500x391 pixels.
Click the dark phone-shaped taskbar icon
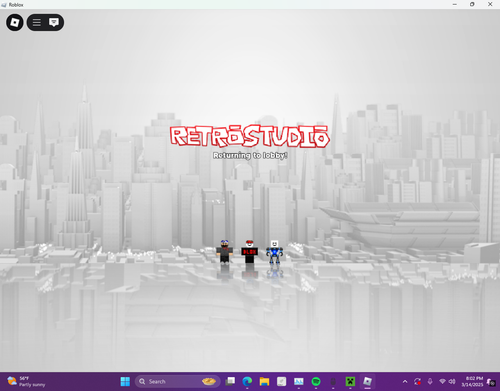(x=333, y=381)
